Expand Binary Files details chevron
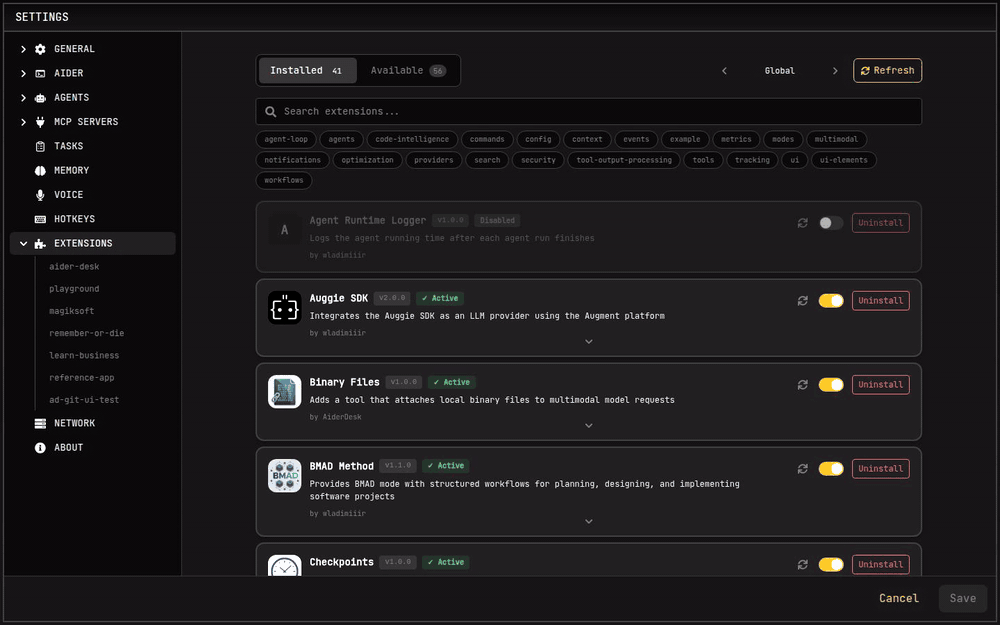This screenshot has height=625, width=1000. point(589,426)
